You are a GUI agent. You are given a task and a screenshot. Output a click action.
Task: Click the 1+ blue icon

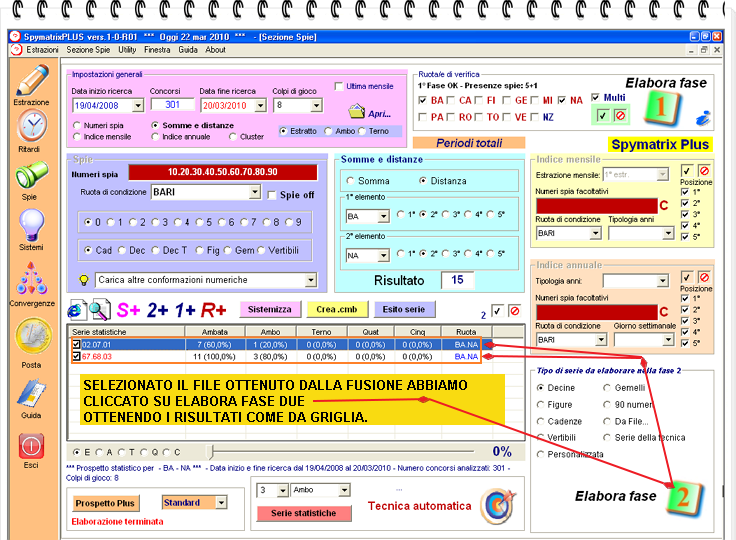point(185,310)
